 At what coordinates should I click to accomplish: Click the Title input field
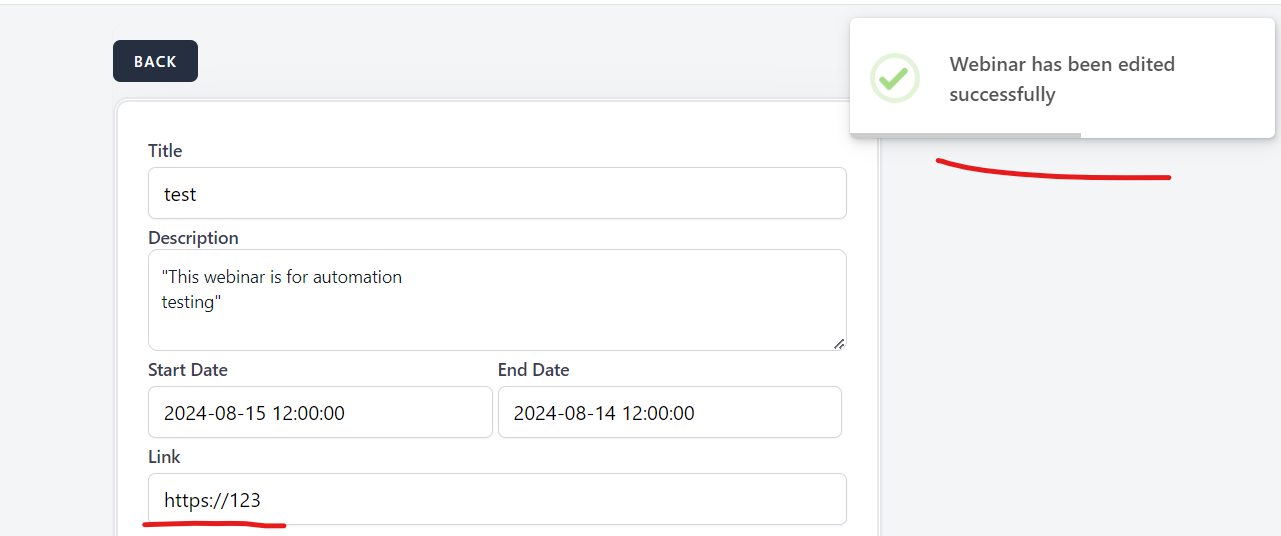click(497, 193)
